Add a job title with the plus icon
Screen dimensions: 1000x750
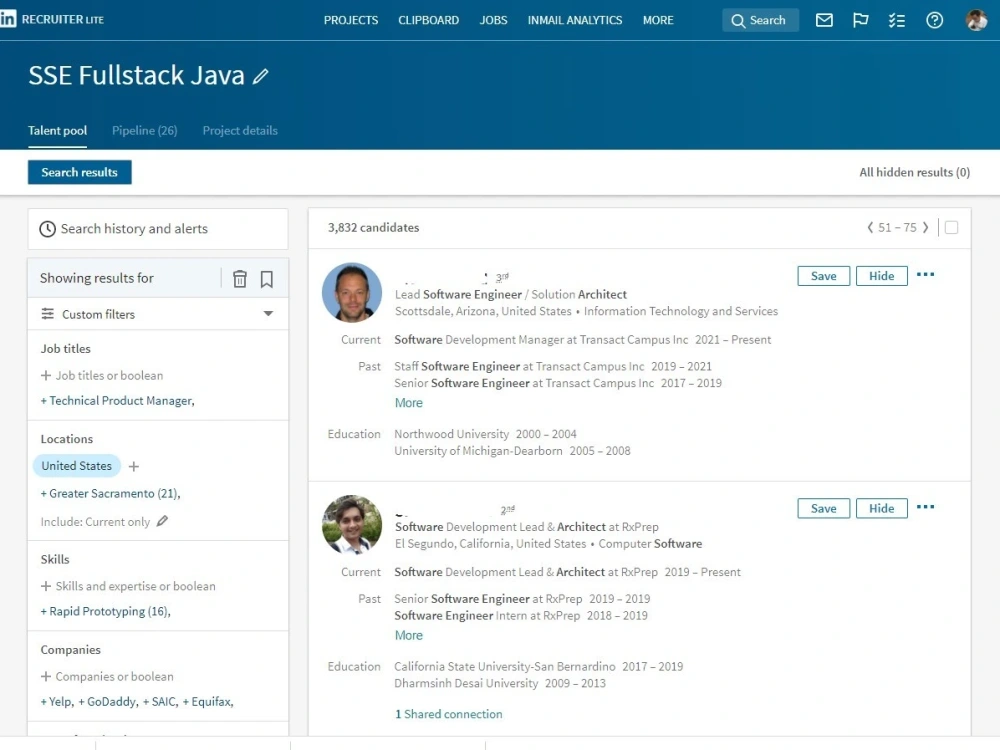(46, 376)
